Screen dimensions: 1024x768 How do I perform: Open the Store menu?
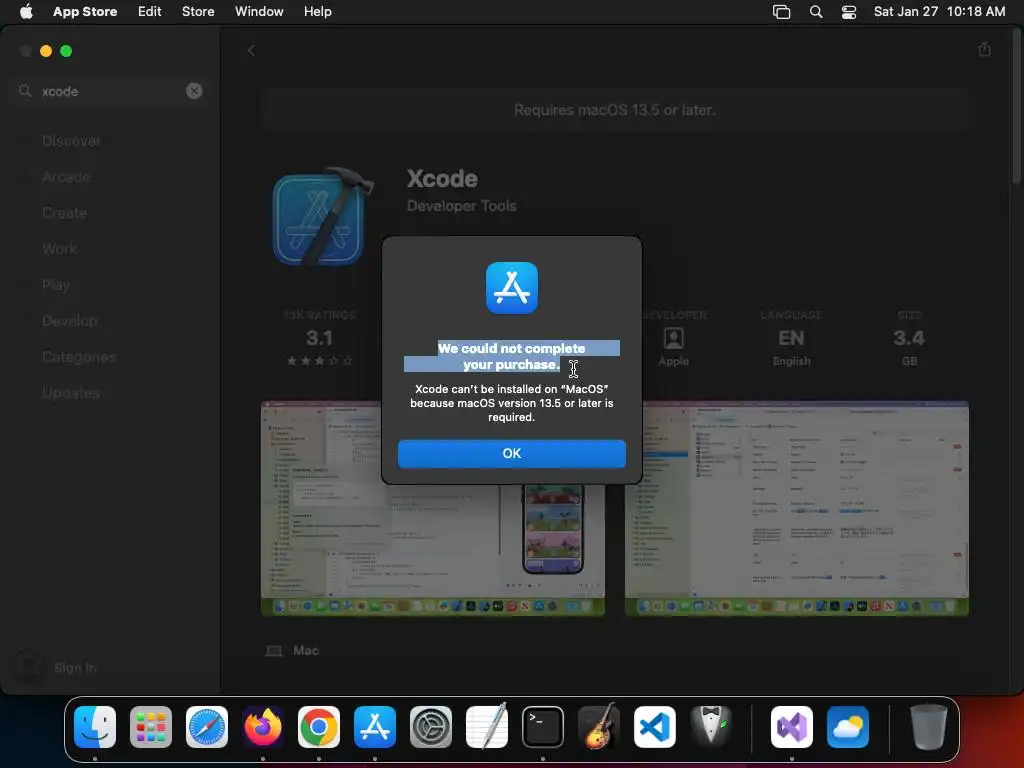[x=198, y=11]
